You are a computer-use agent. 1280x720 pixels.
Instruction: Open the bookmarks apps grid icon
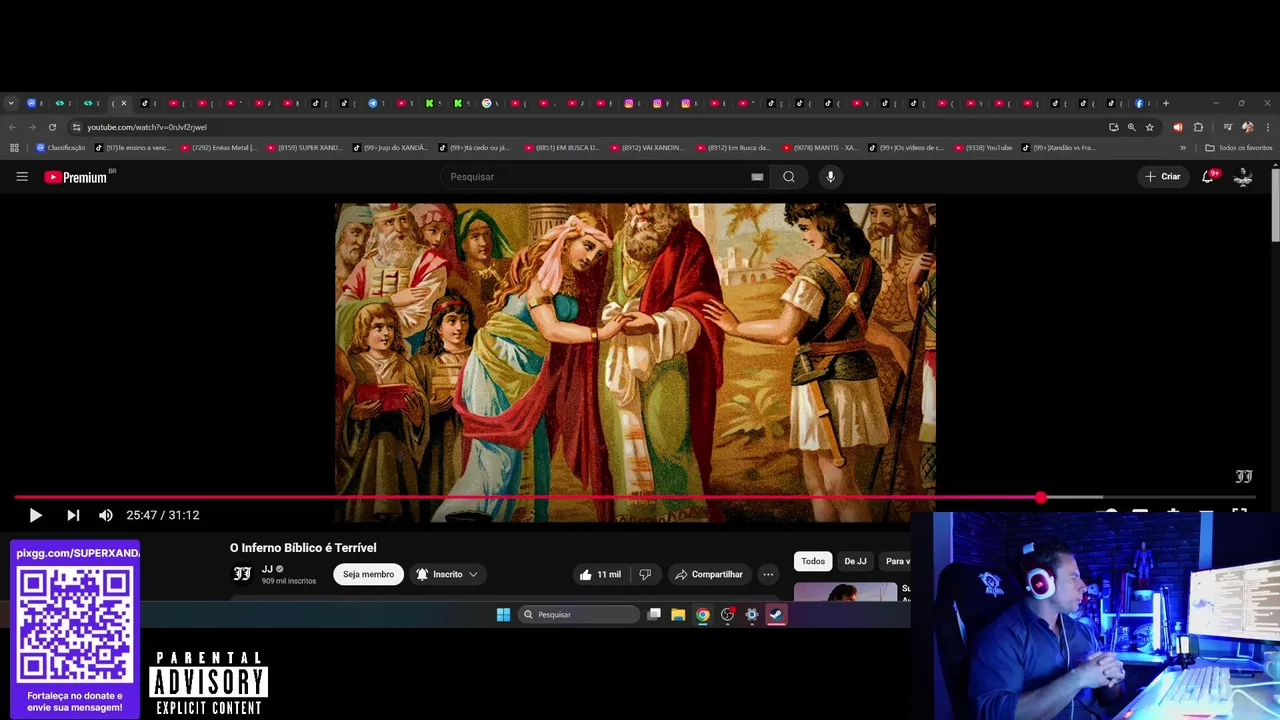[x=14, y=148]
